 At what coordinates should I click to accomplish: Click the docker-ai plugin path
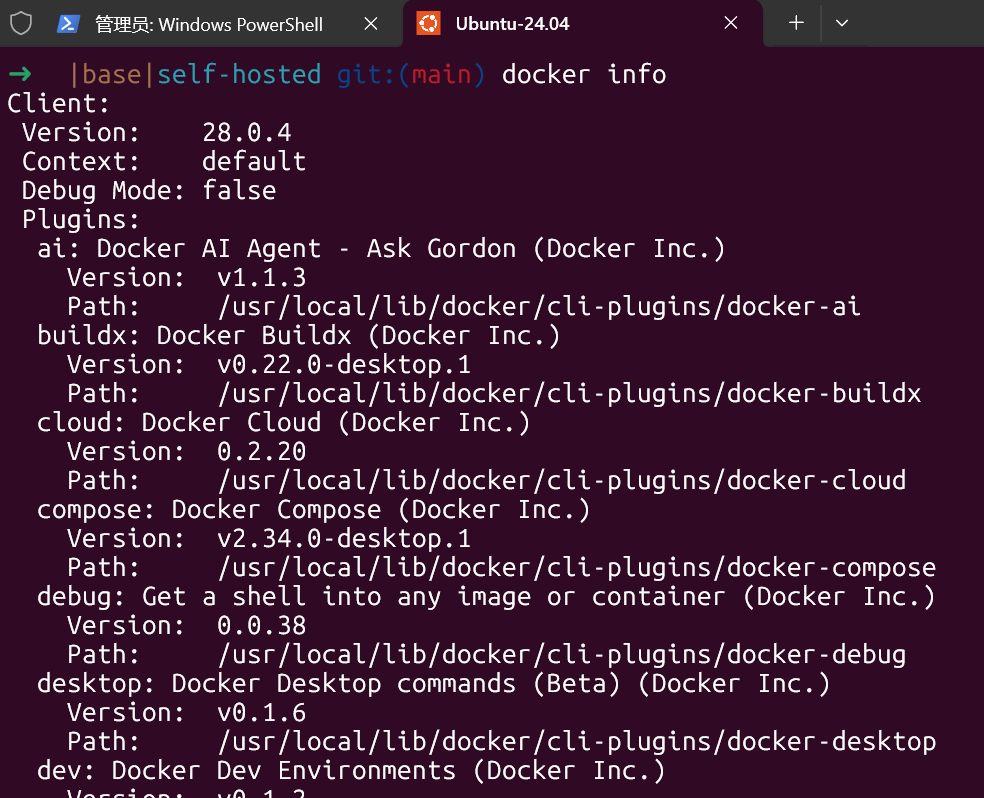click(x=539, y=307)
